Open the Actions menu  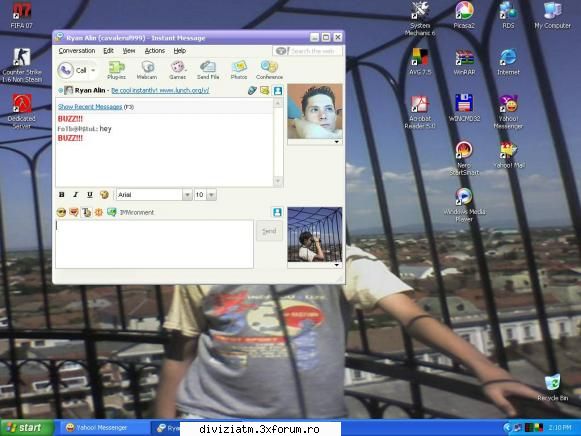(x=155, y=51)
